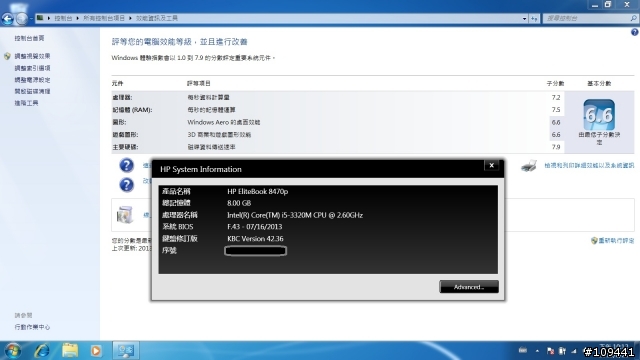Open view and print detailed performance link
This screenshot has width=640, height=360.
(589, 165)
